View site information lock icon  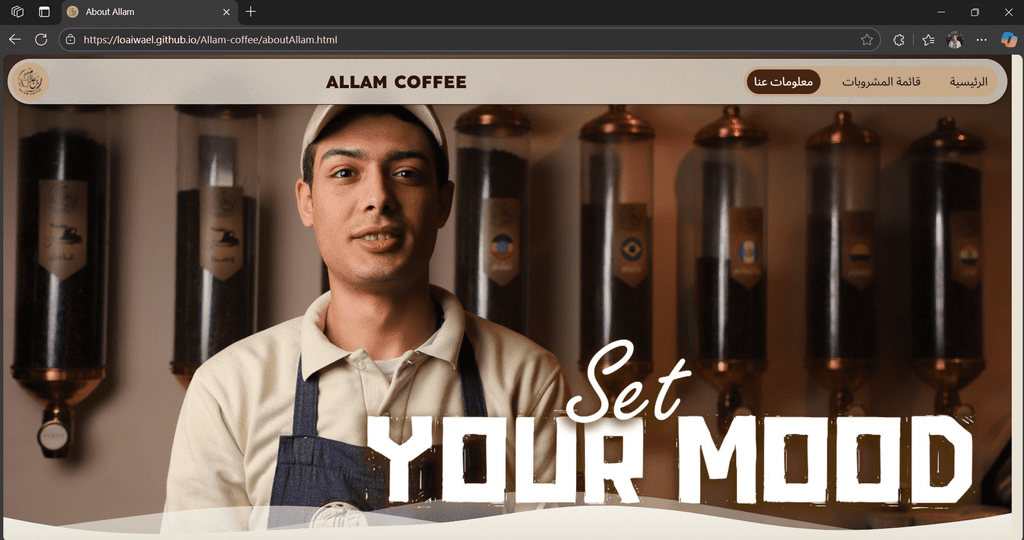click(71, 40)
